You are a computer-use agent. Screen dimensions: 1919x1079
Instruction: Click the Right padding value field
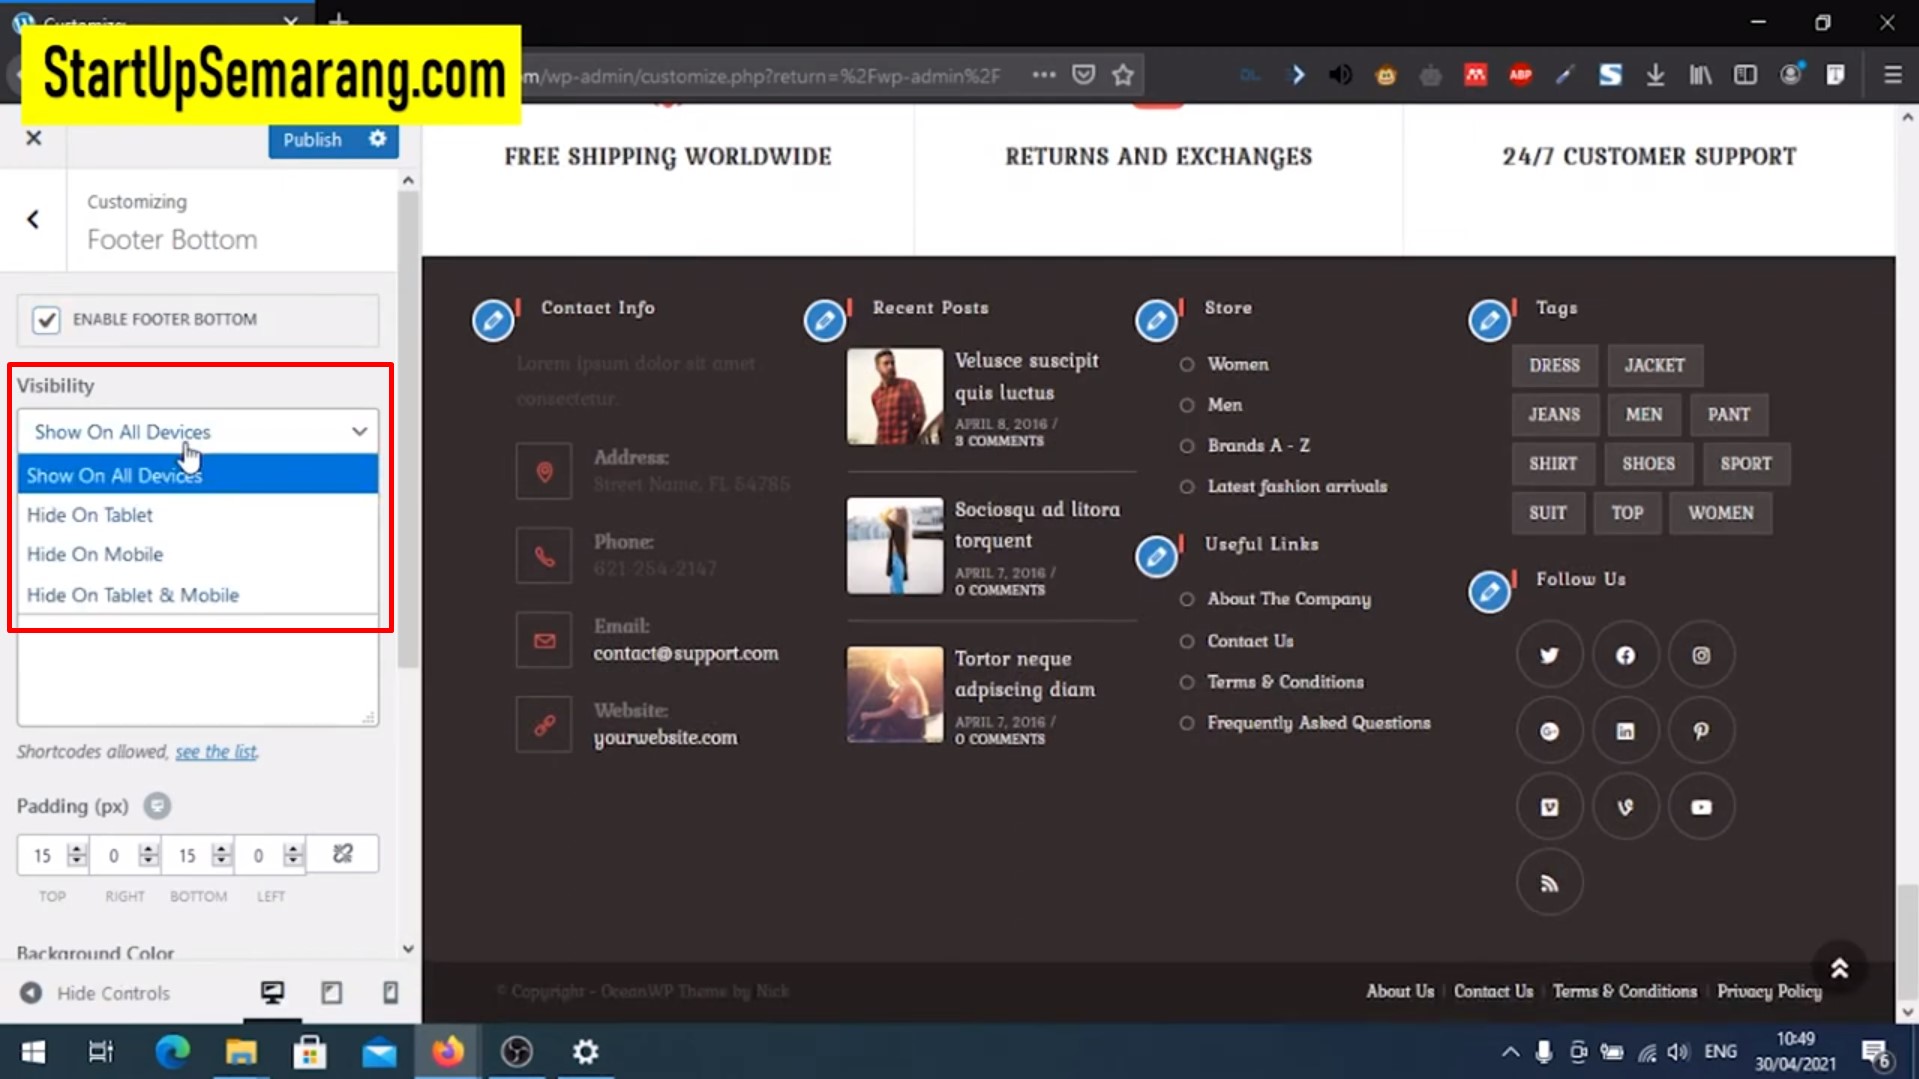pyautogui.click(x=114, y=855)
